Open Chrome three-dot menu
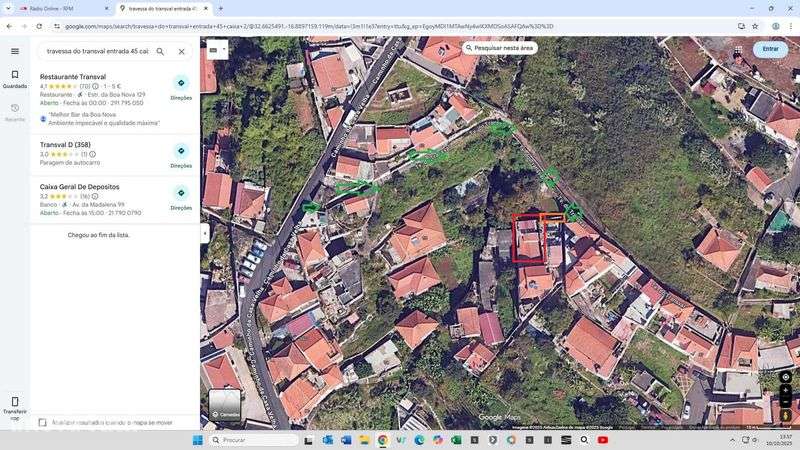Image resolution: width=800 pixels, height=450 pixels. click(x=791, y=26)
